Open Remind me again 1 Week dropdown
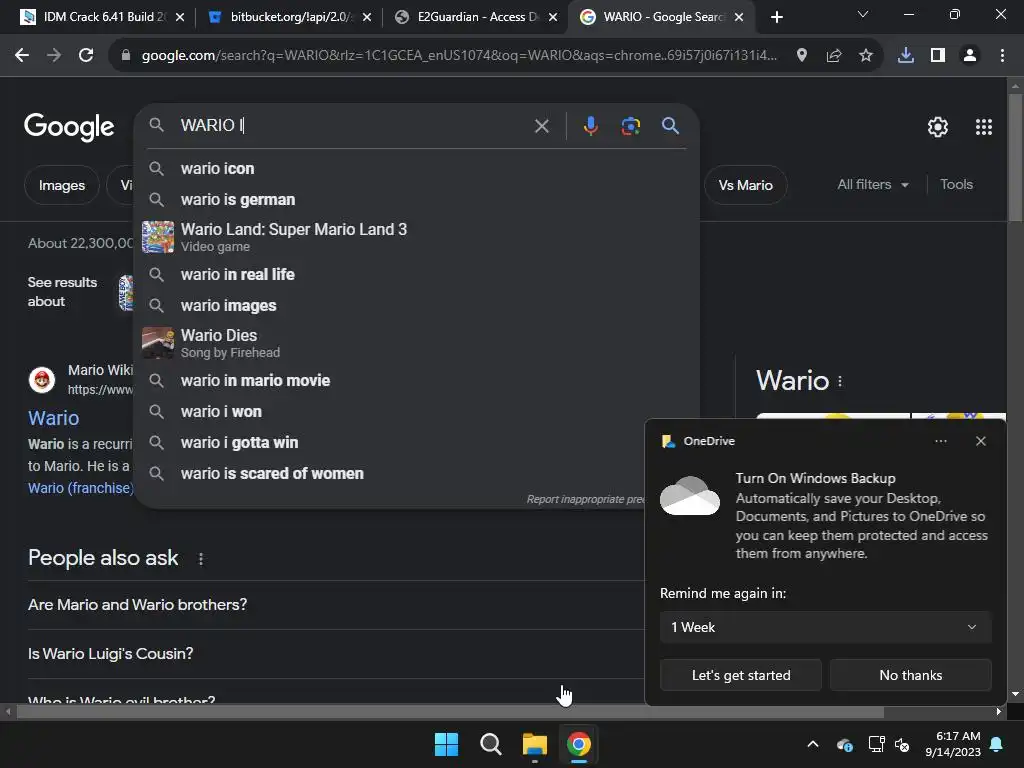This screenshot has width=1024, height=768. click(825, 628)
